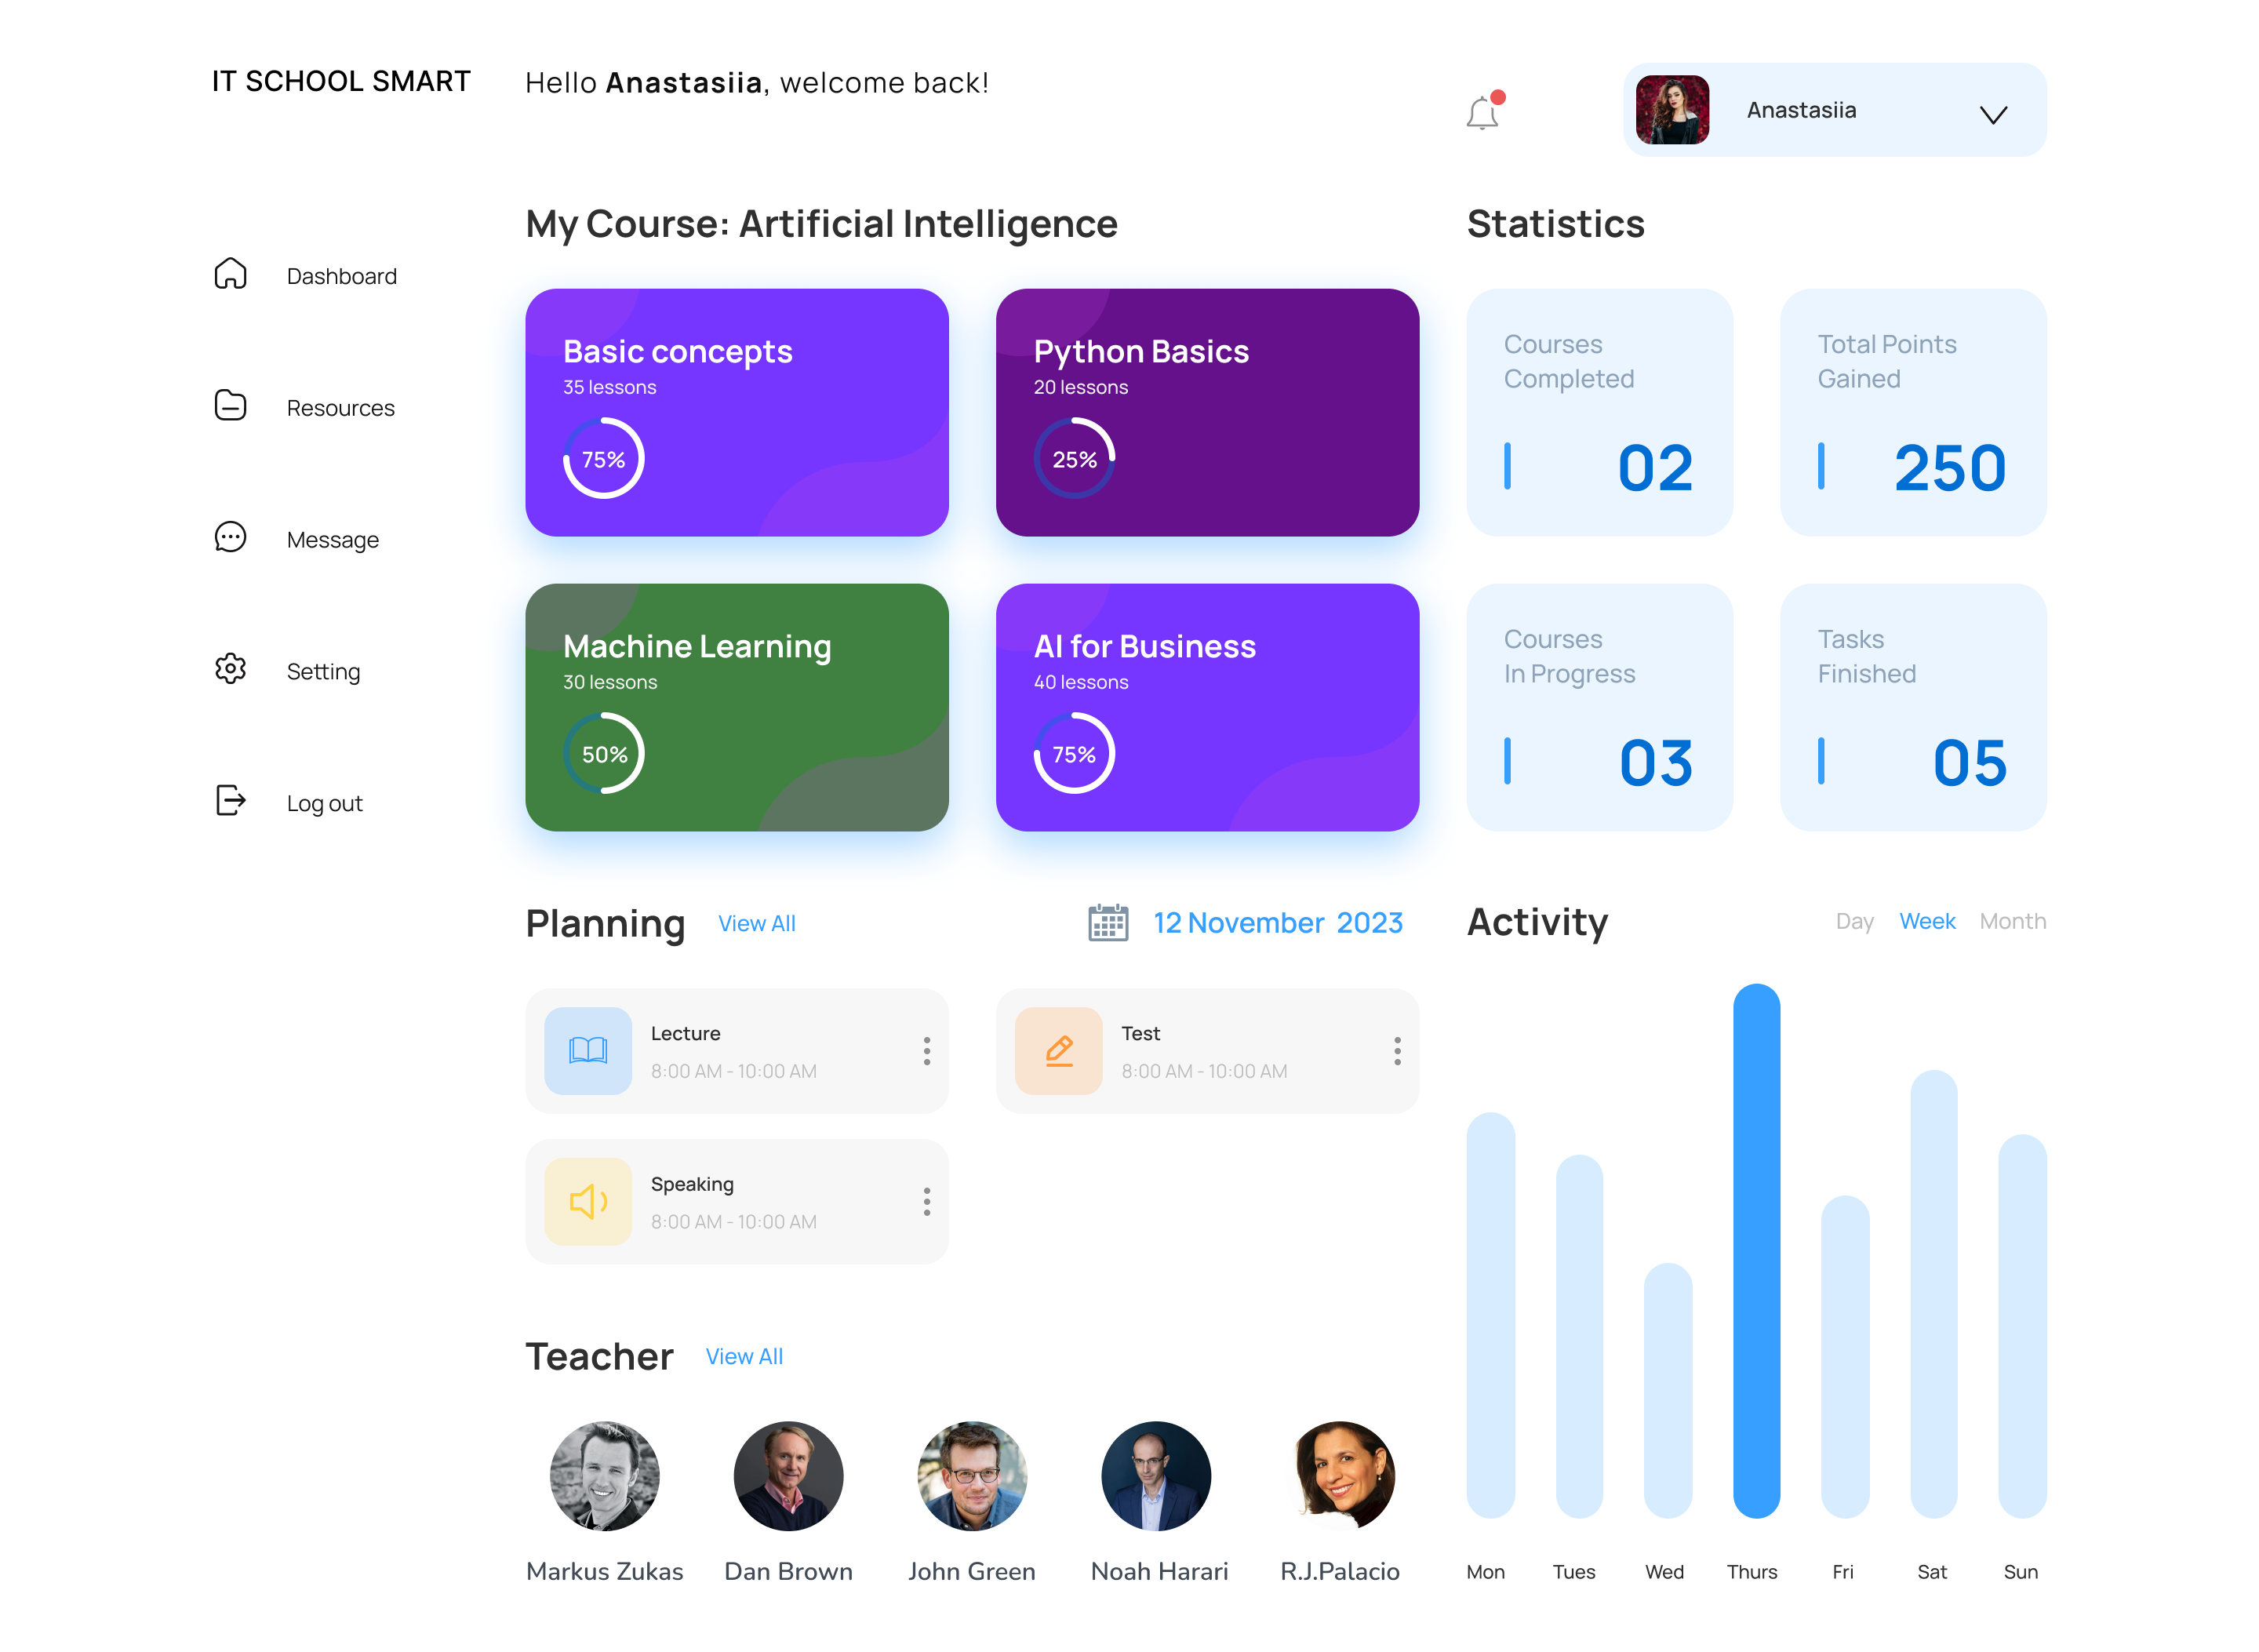Click the Lecture book icon

(588, 1050)
